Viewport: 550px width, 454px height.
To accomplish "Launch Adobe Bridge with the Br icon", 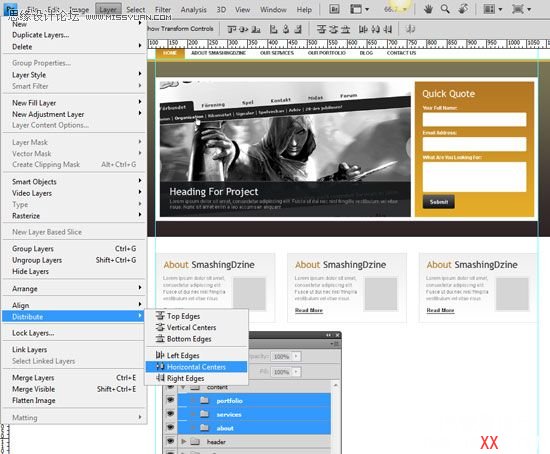I will click(334, 9).
